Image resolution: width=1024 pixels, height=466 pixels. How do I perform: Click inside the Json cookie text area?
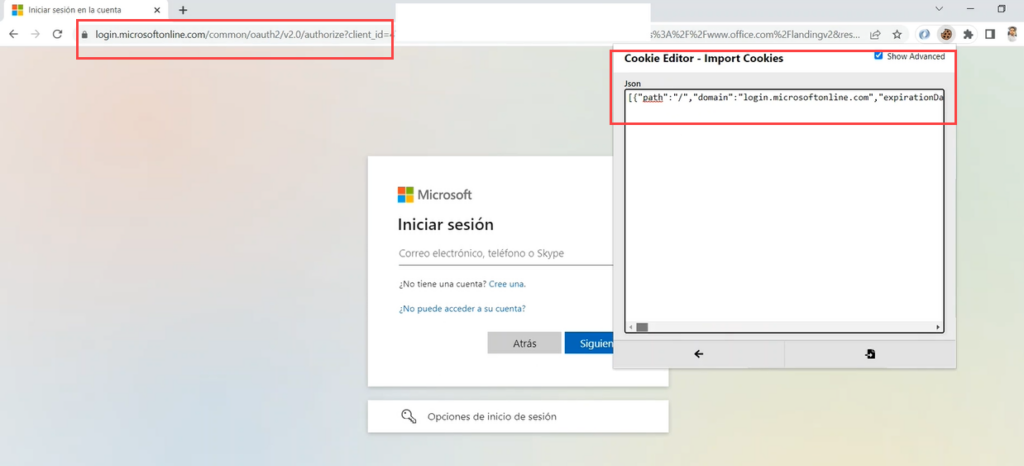click(x=784, y=211)
